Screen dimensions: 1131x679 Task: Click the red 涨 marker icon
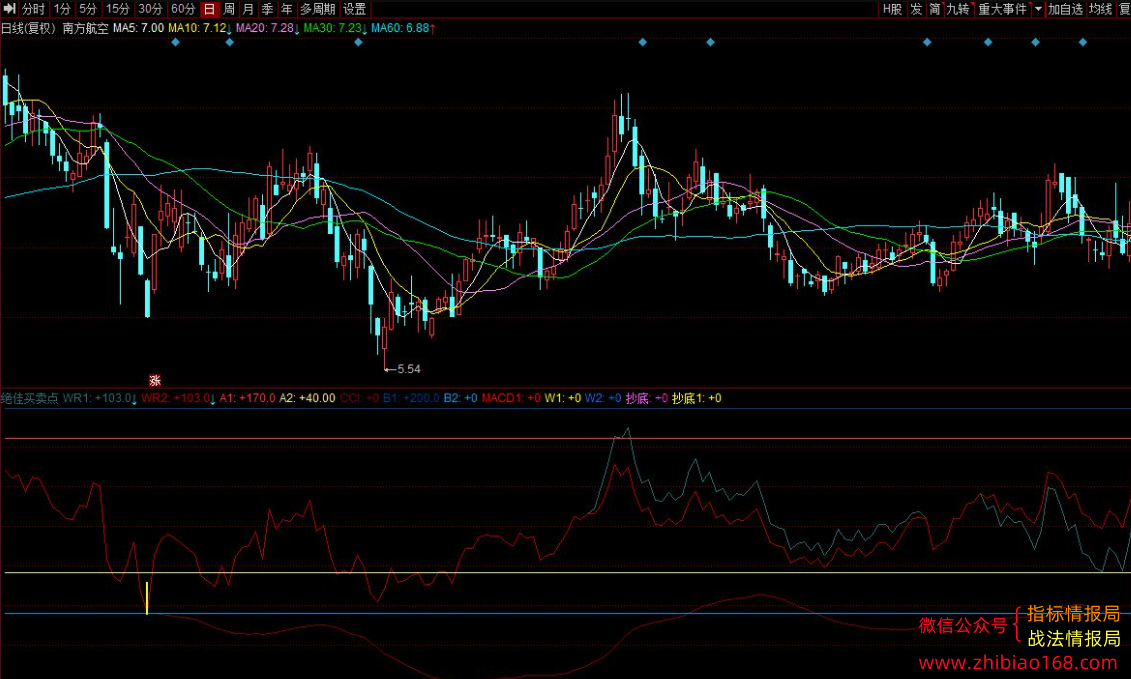154,380
